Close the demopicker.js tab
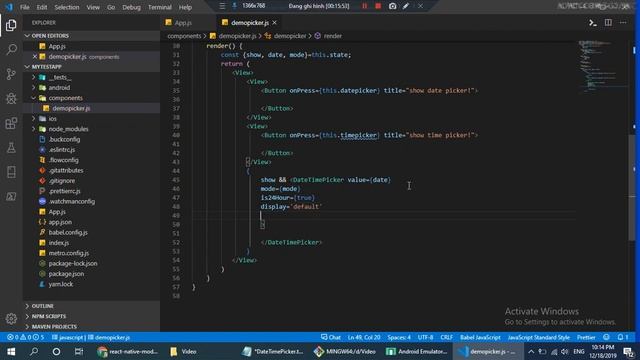 point(274,22)
